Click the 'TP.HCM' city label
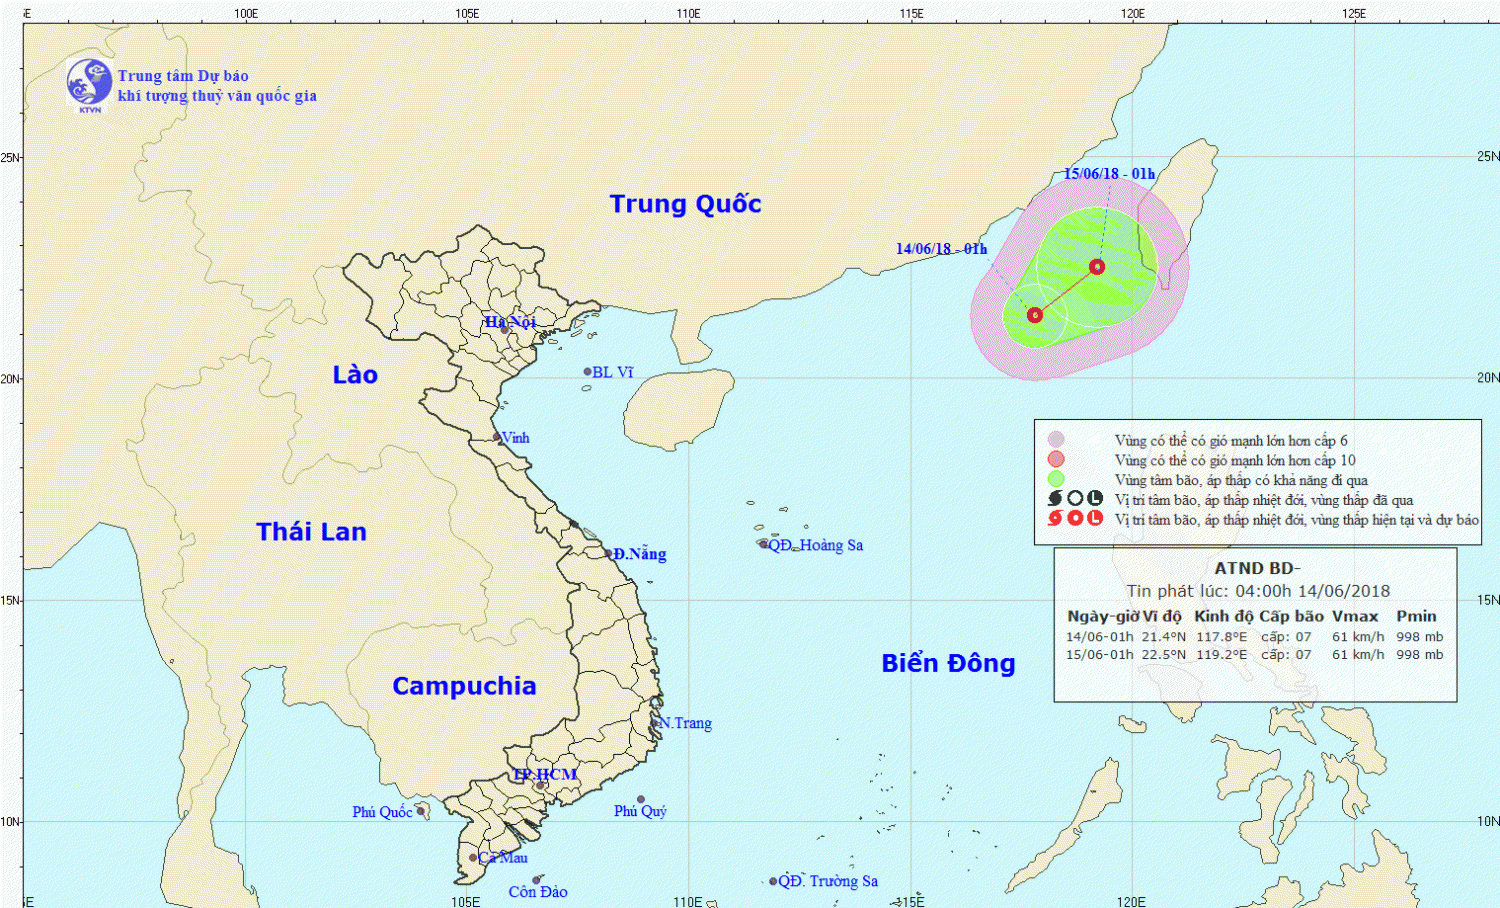The height and width of the screenshot is (908, 1500). coord(545,775)
